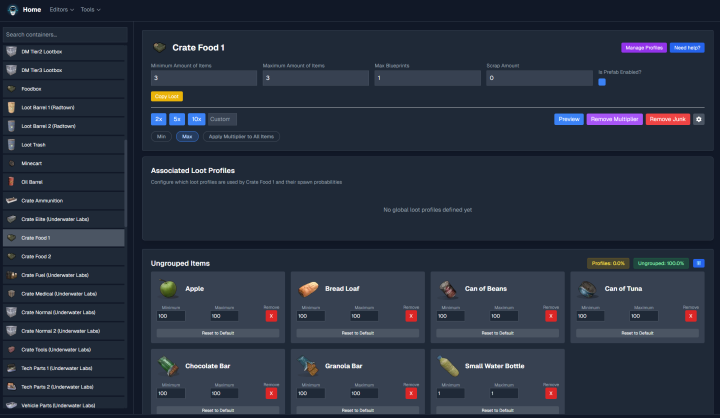Screen dimensions: 720x418
Task: Click the Max Blueprints field
Action: [428, 78]
